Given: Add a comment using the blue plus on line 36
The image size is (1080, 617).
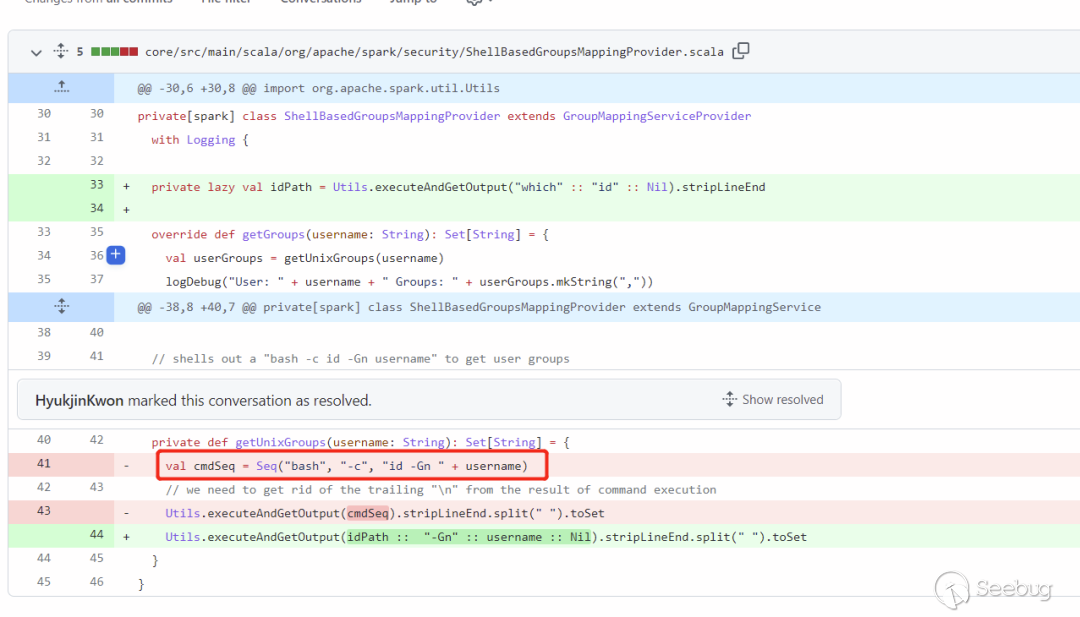Looking at the screenshot, I should [x=116, y=255].
